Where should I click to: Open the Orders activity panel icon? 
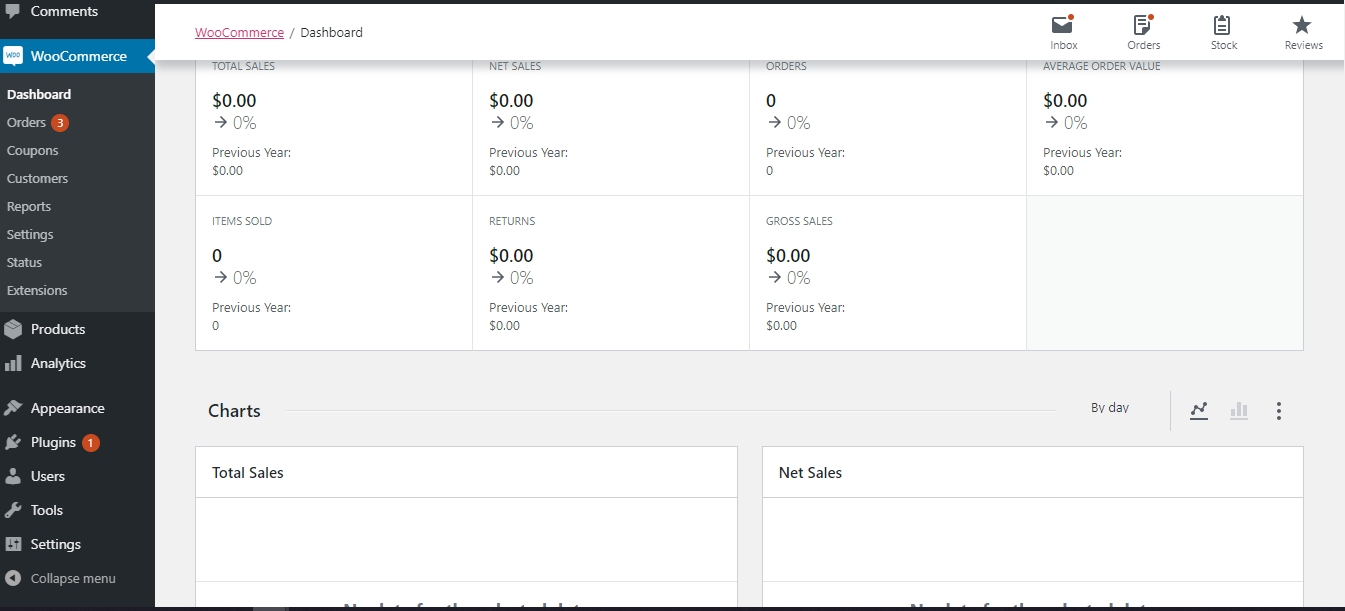[1143, 25]
